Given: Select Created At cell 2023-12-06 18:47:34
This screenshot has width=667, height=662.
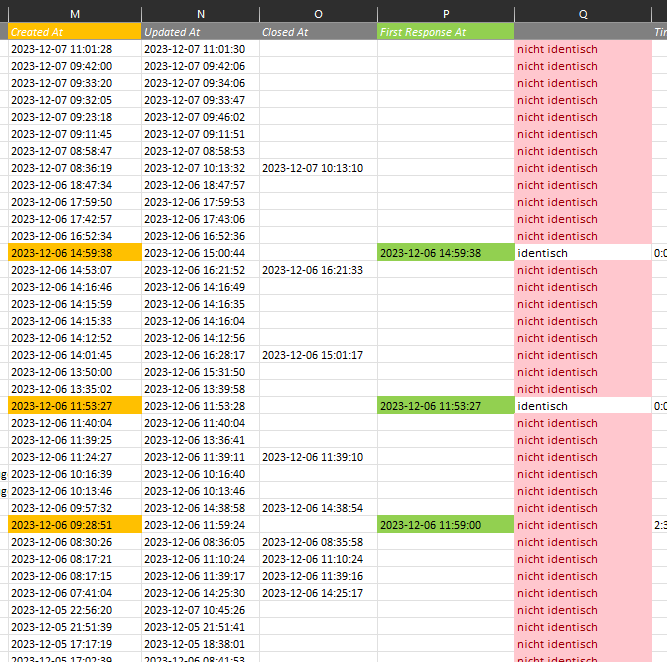Looking at the screenshot, I should (x=75, y=185).
